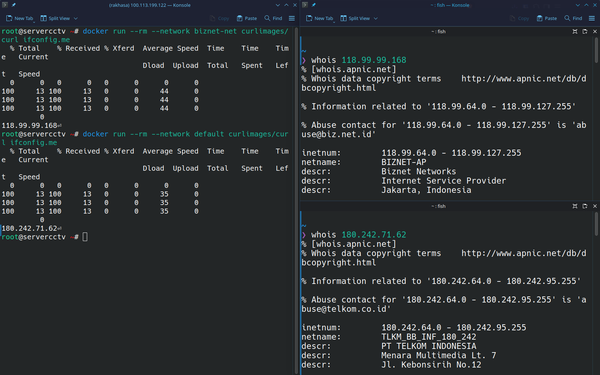Click Split View in the 100.113.199.122 Konsole window
600x375 pixels.
tap(55, 18)
